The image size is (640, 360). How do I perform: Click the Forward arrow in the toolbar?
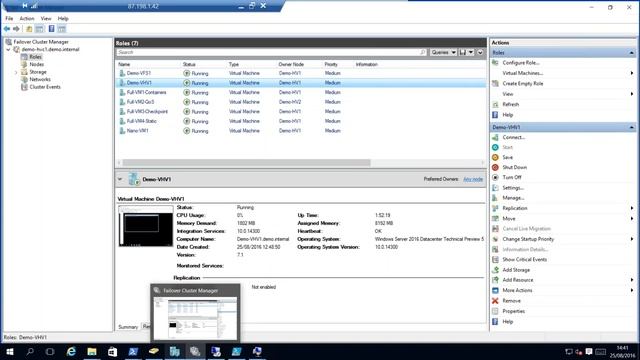pyautogui.click(x=16, y=29)
